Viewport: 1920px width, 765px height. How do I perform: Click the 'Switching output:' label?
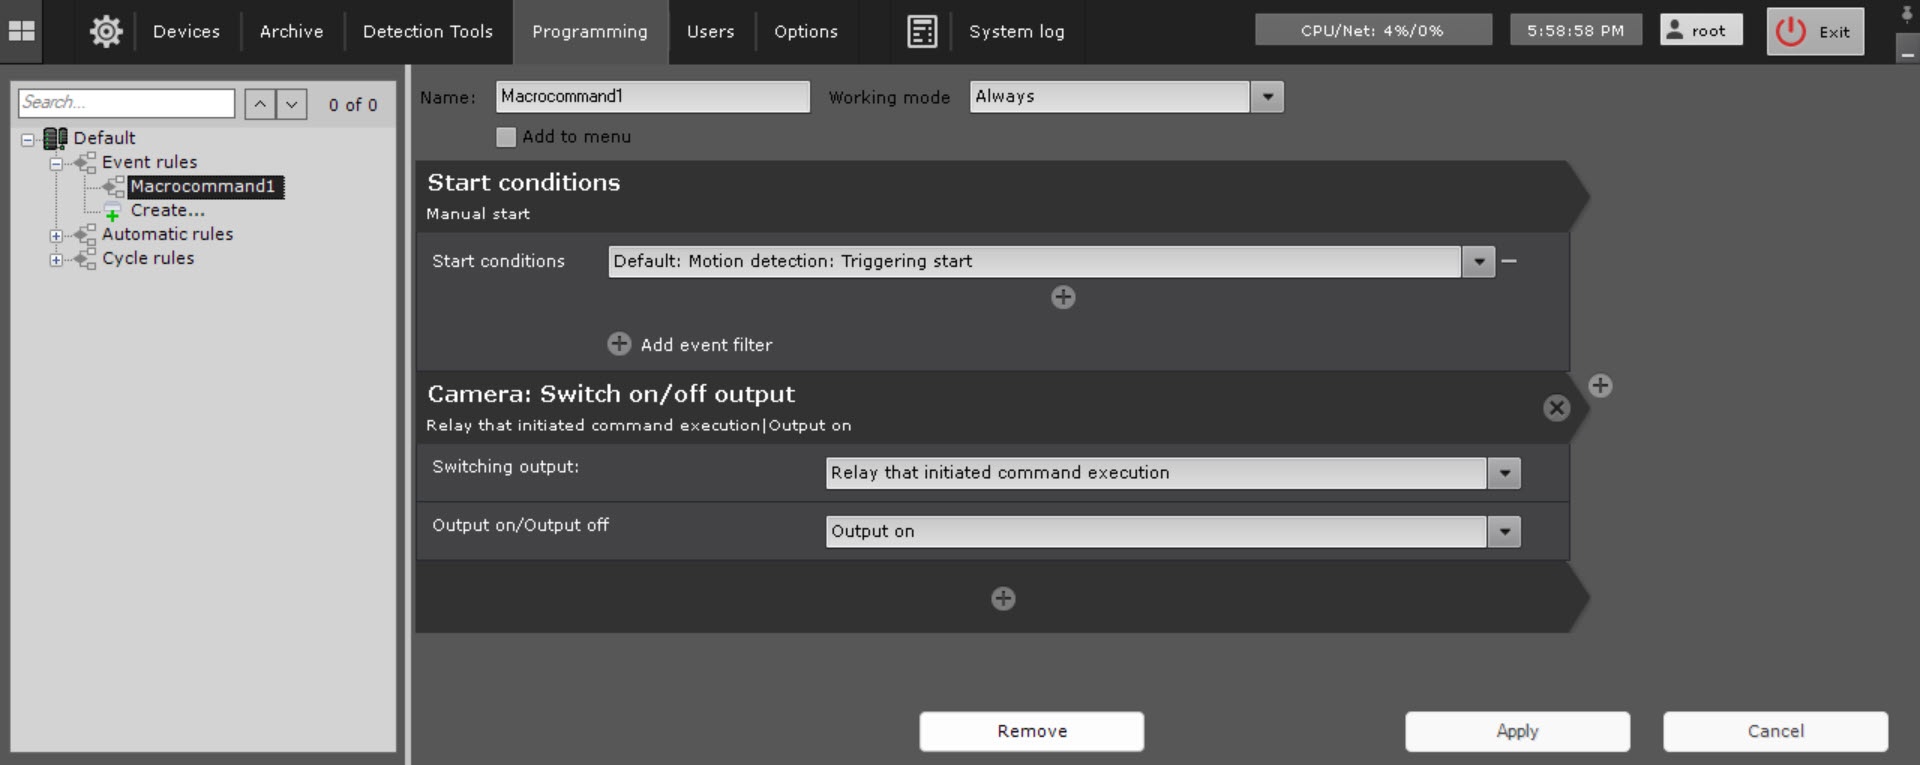[x=505, y=467]
